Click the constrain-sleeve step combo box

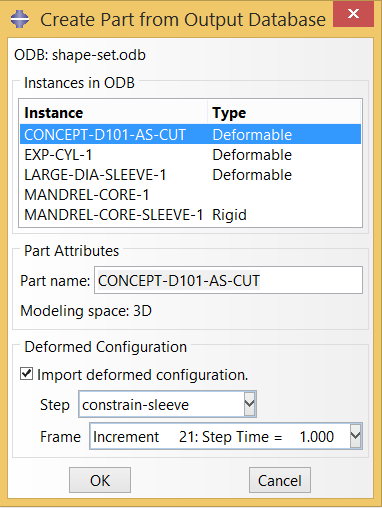pos(167,404)
